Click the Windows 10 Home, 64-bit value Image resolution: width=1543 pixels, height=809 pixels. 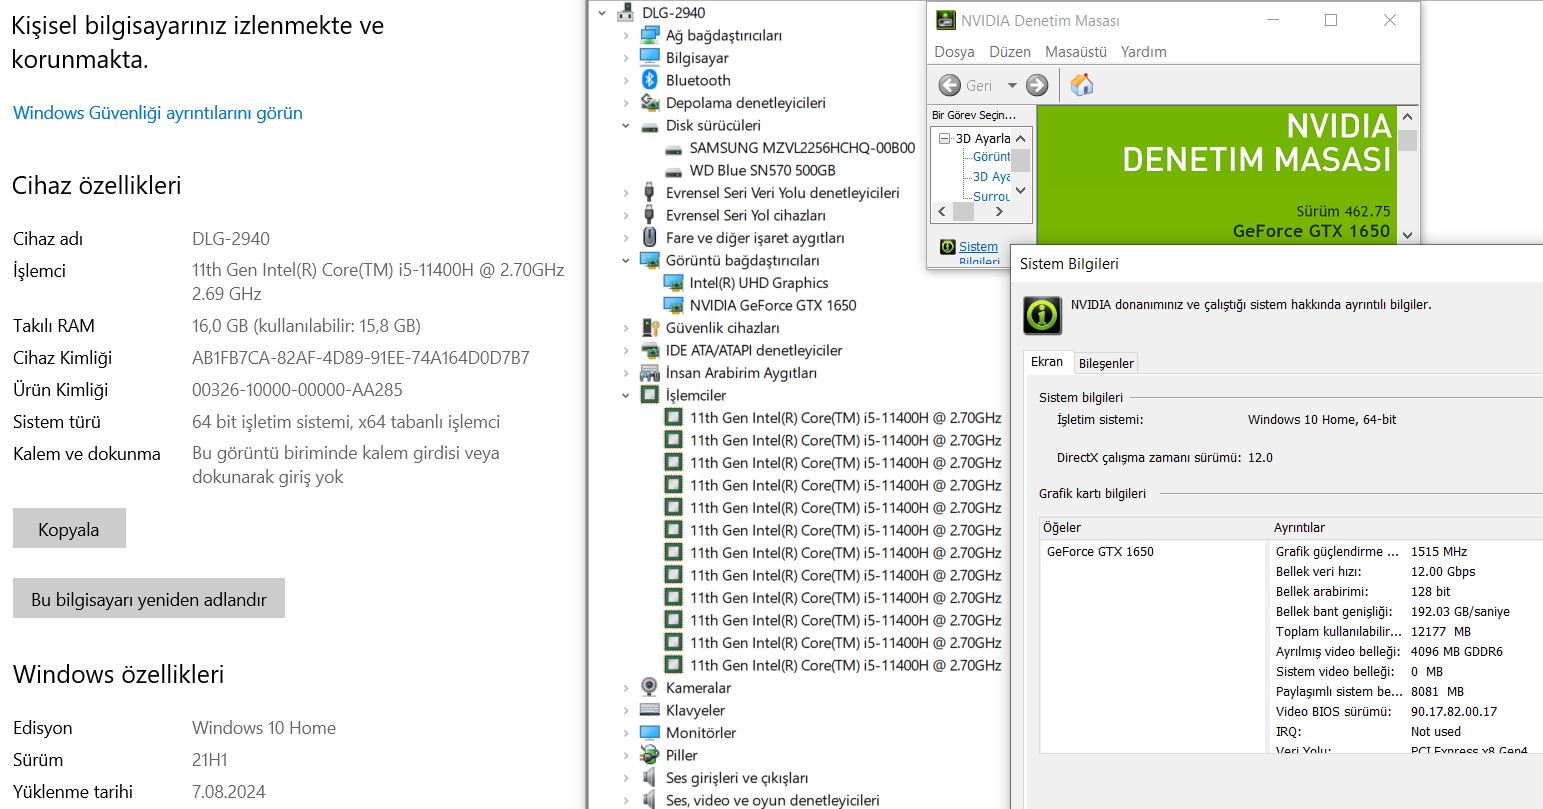pyautogui.click(x=1322, y=420)
